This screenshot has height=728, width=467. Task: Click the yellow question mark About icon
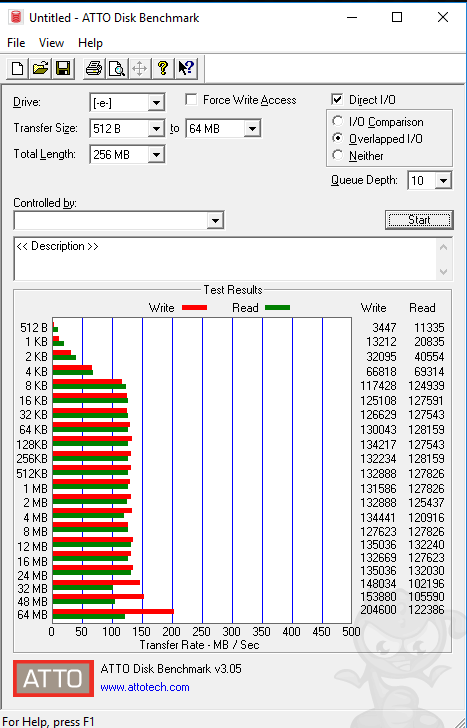pyautogui.click(x=162, y=69)
